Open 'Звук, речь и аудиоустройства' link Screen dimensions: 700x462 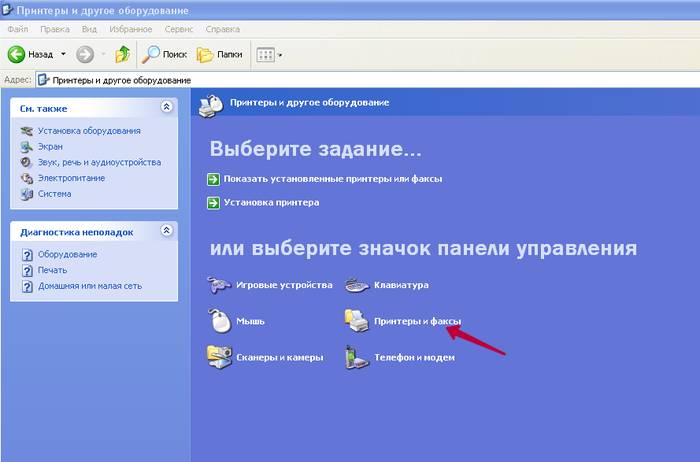pos(99,162)
